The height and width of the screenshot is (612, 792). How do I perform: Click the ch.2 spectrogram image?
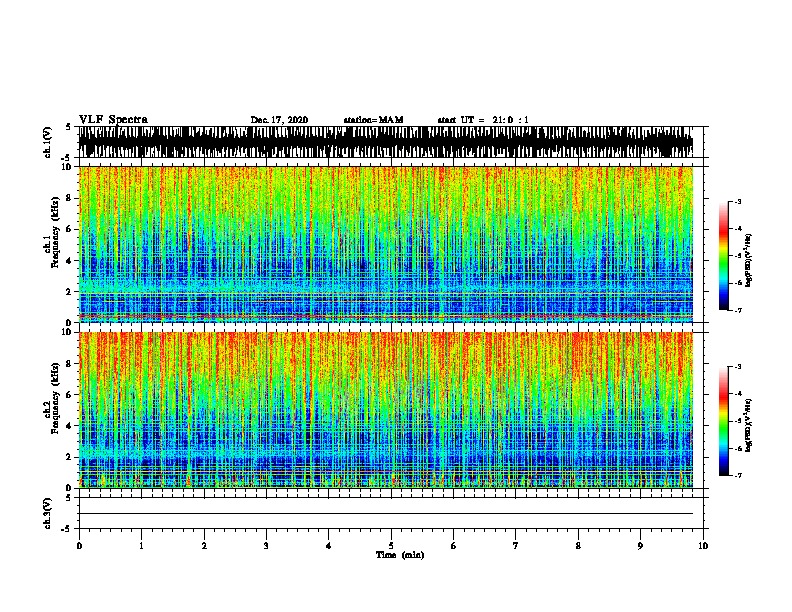coord(386,410)
